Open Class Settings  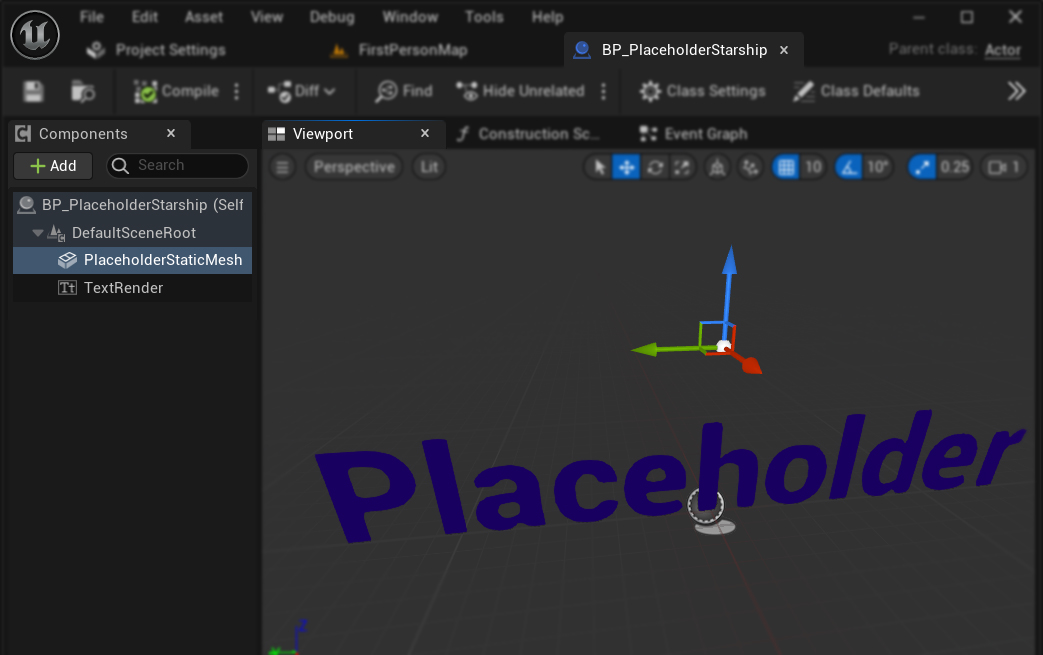click(702, 91)
